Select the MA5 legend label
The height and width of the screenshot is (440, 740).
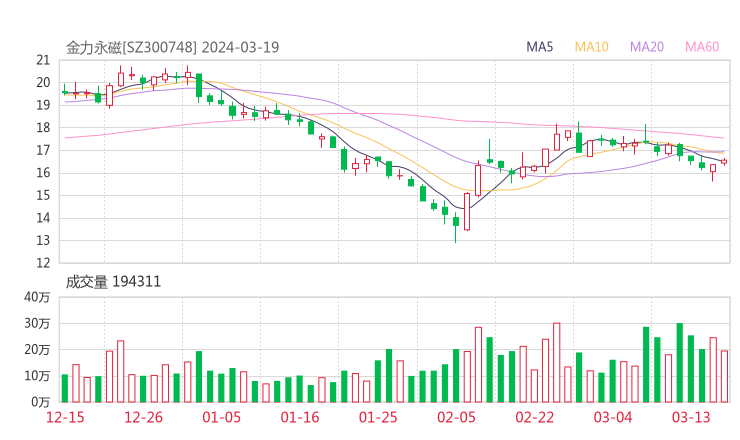point(539,47)
